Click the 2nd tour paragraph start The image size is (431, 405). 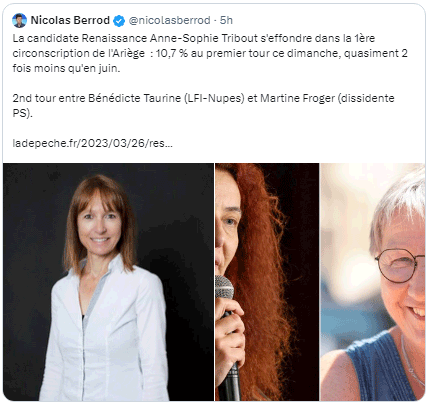click(34, 98)
